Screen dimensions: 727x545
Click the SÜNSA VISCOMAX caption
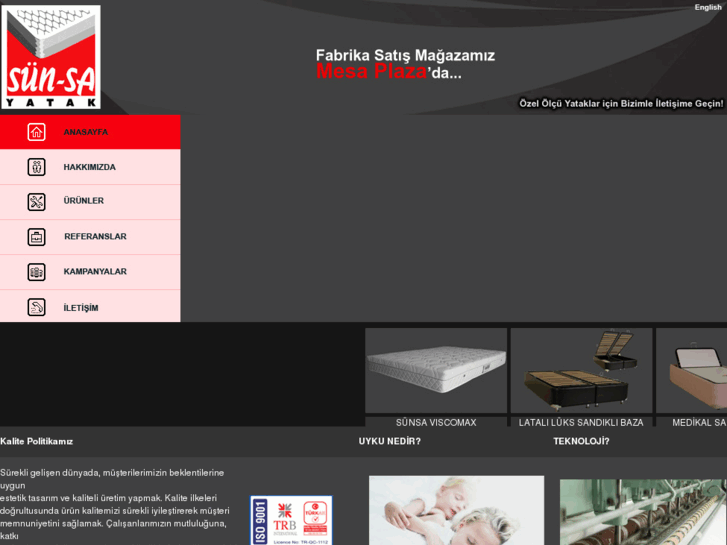coord(436,423)
